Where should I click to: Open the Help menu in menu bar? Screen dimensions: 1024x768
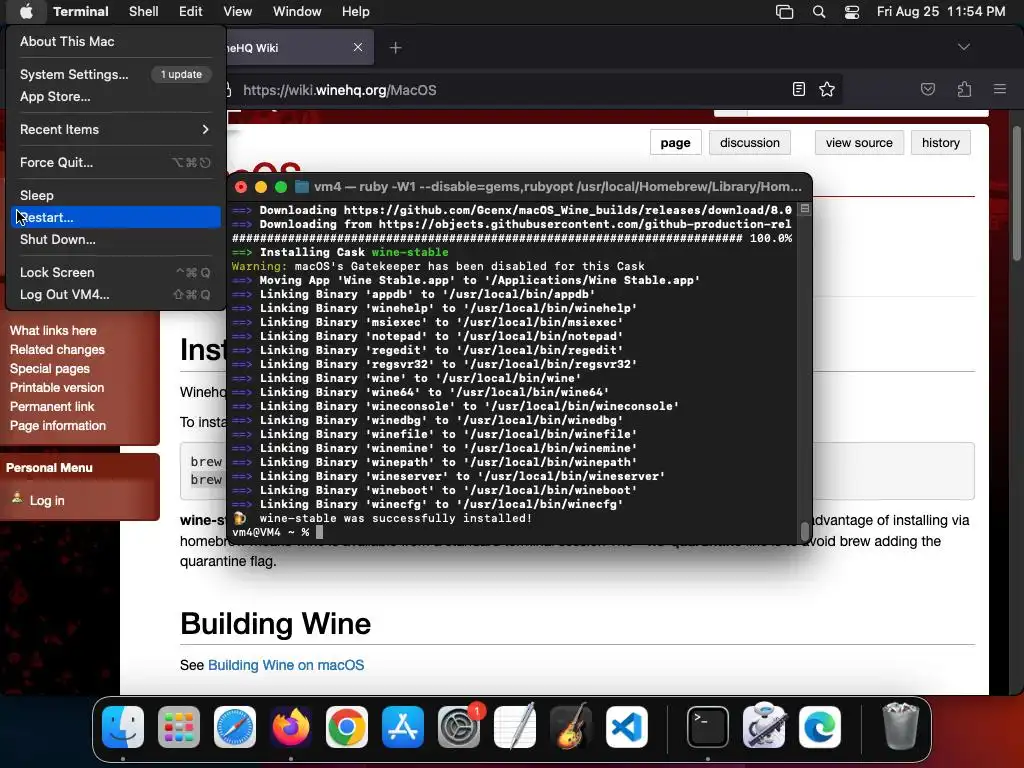tap(356, 11)
